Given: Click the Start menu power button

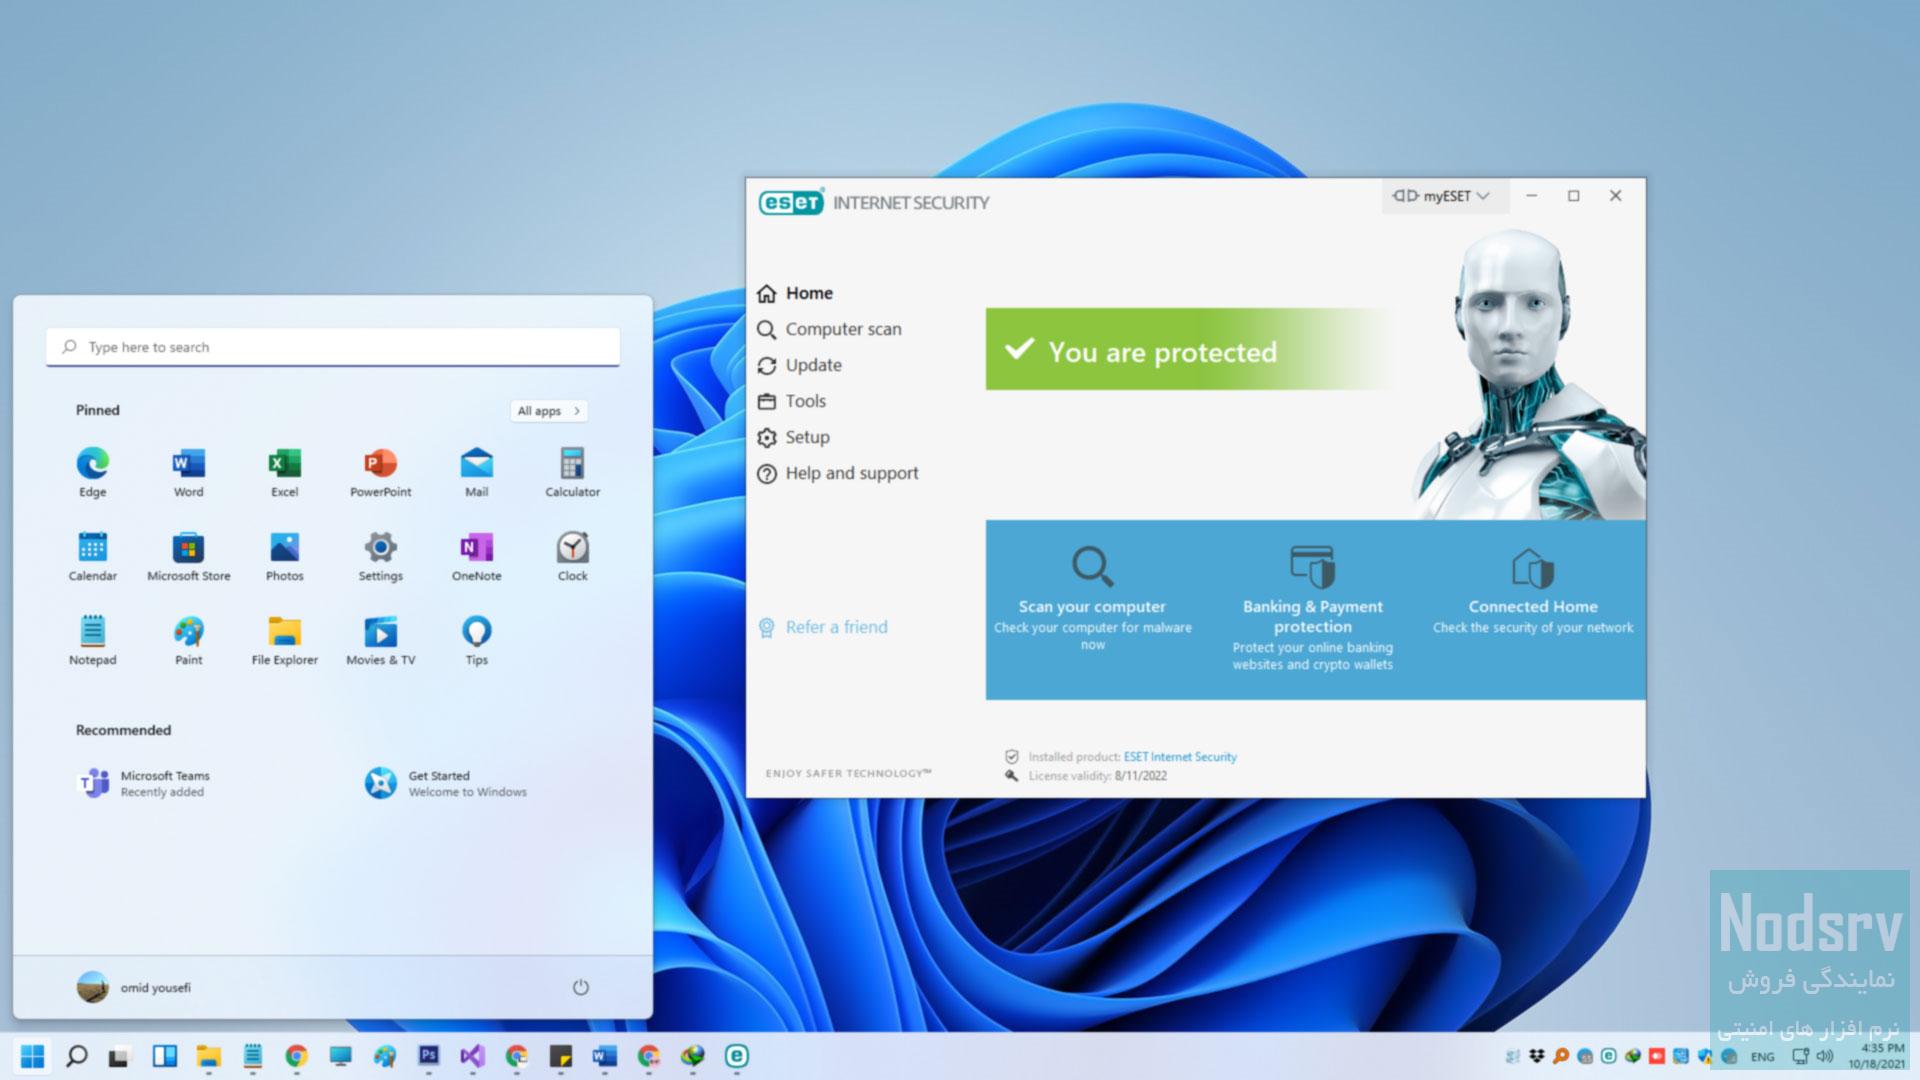Looking at the screenshot, I should tap(581, 987).
